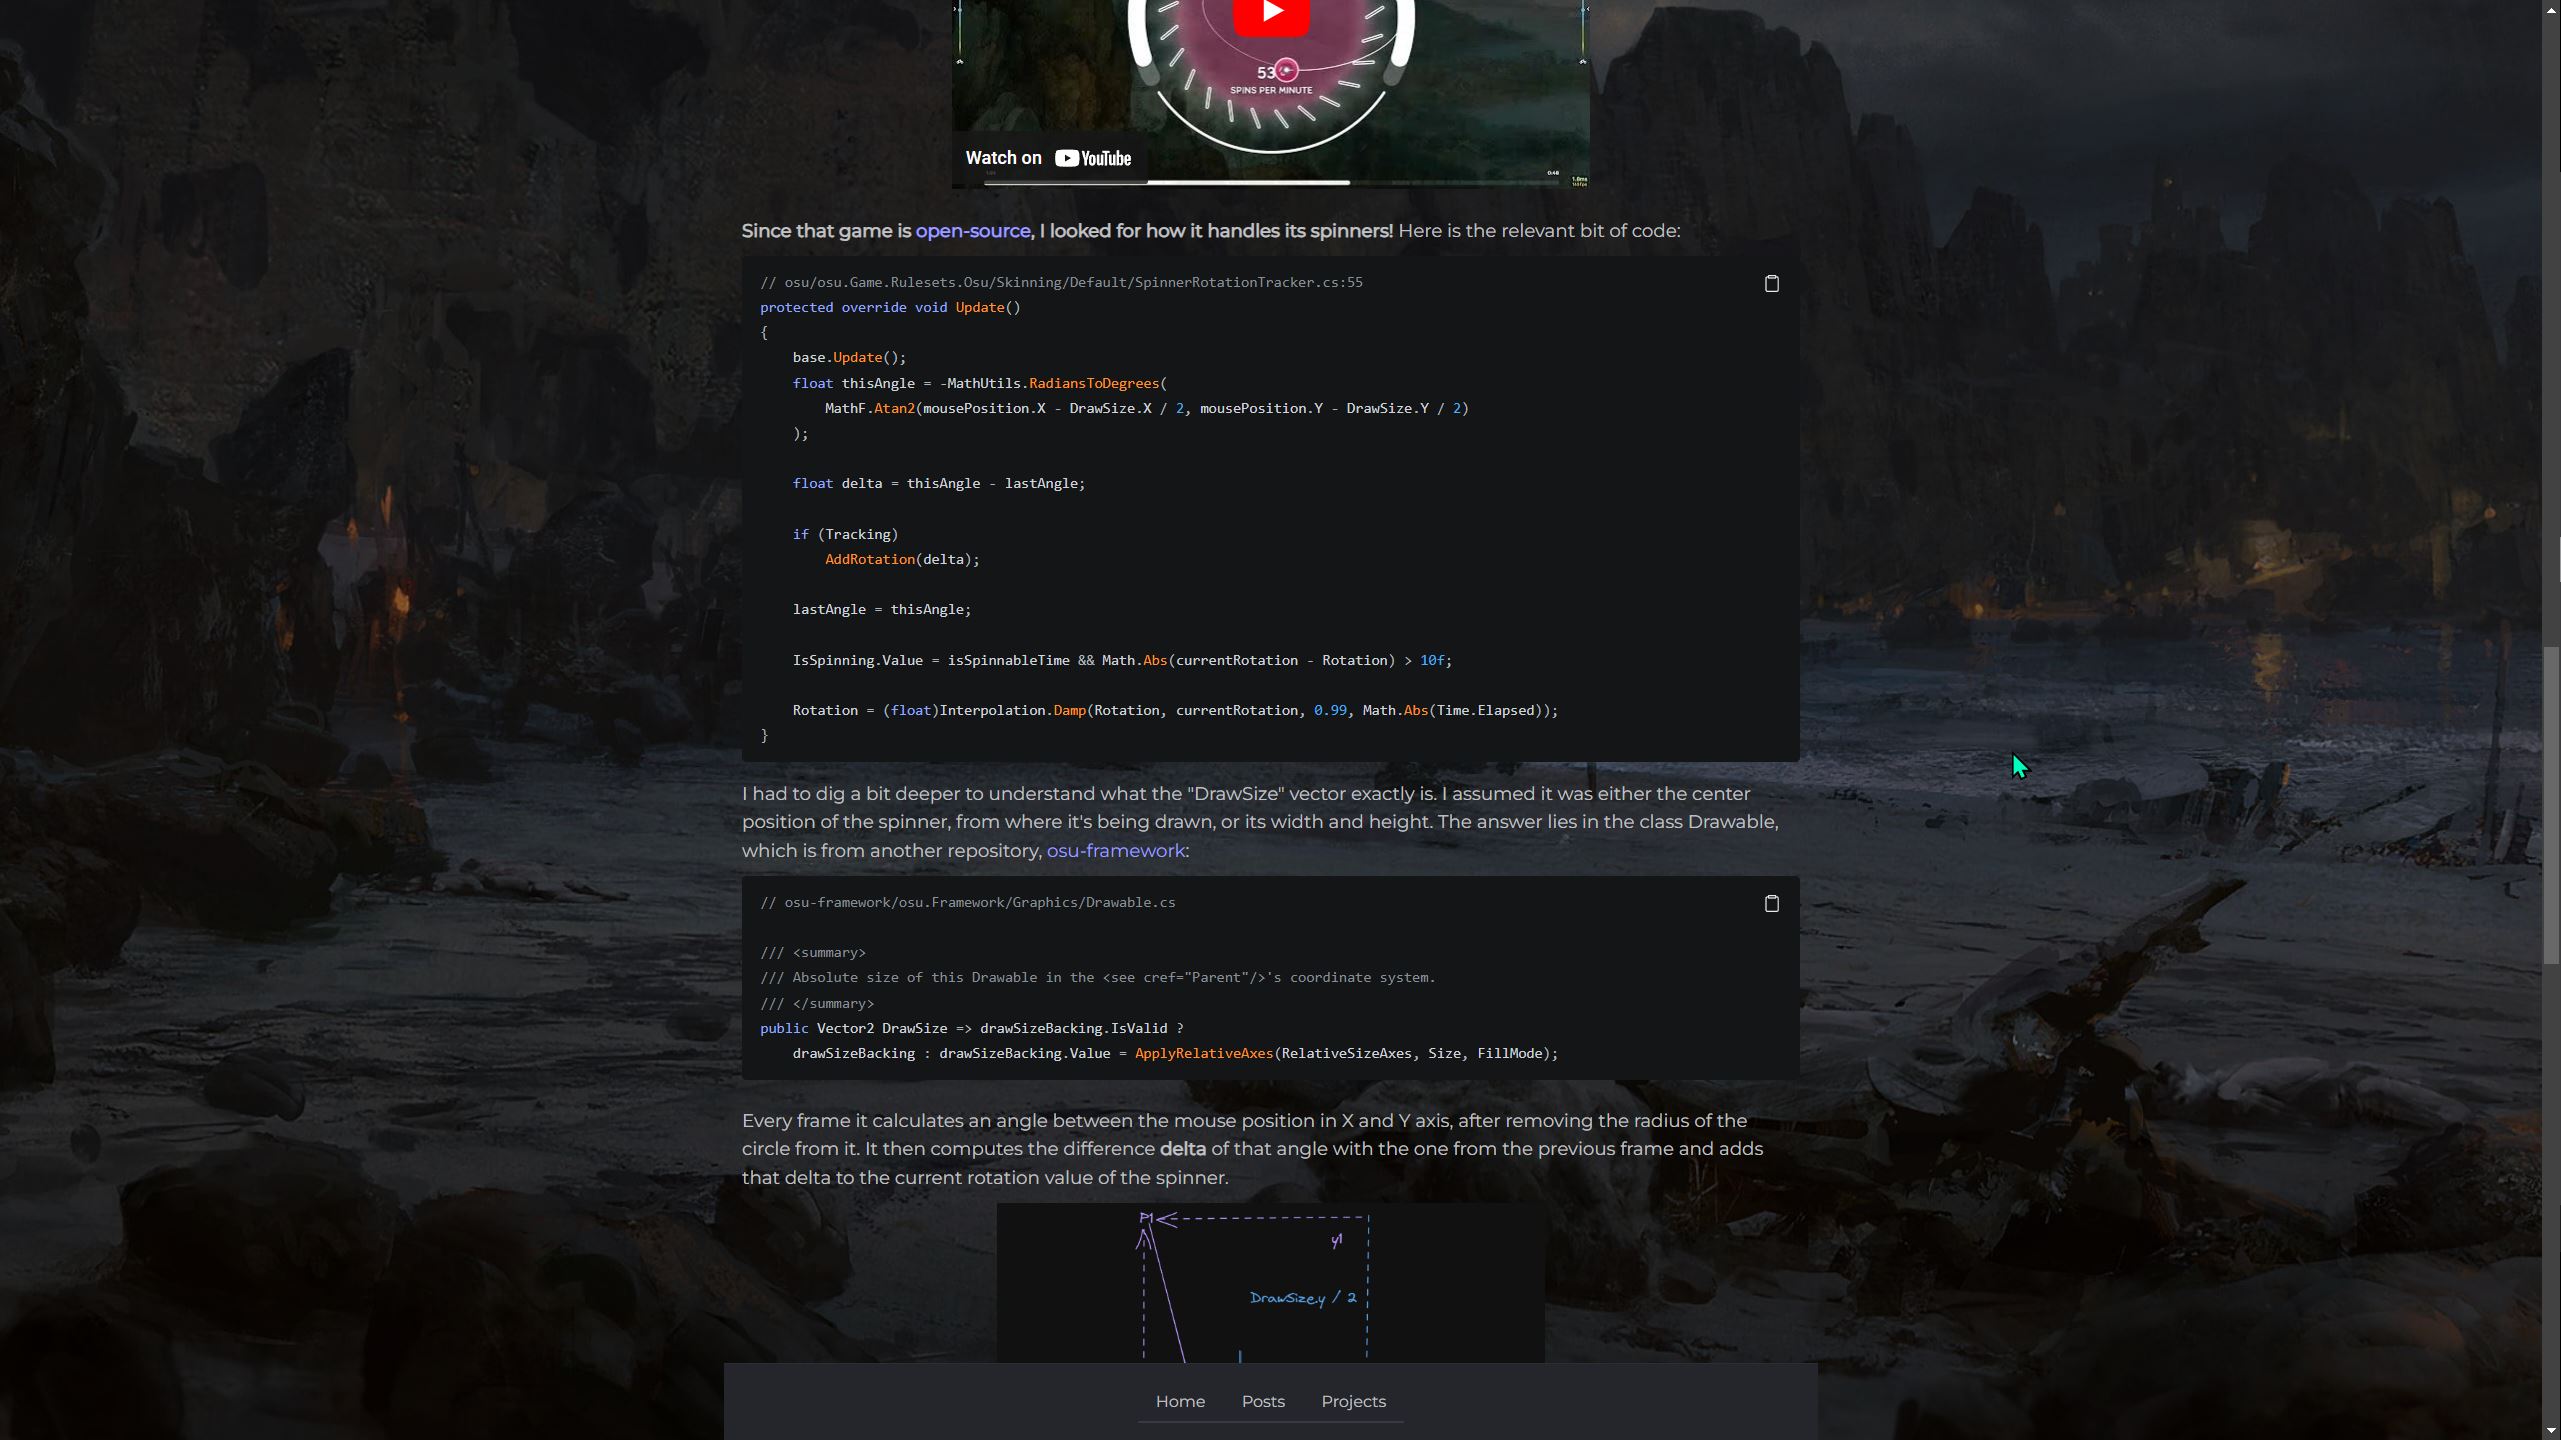Click inside the Update() method code block
Image resolution: width=2561 pixels, height=1440 pixels.
[1270, 509]
